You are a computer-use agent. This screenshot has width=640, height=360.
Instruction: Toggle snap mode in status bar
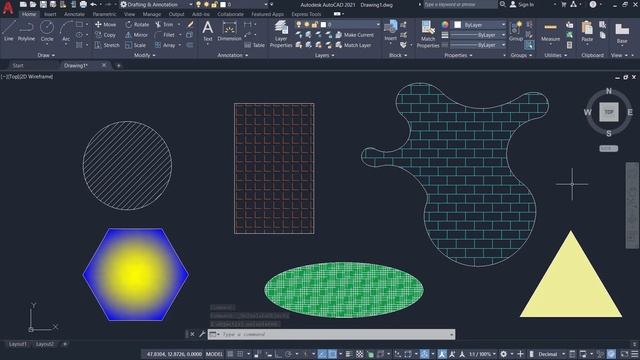click(x=240, y=354)
